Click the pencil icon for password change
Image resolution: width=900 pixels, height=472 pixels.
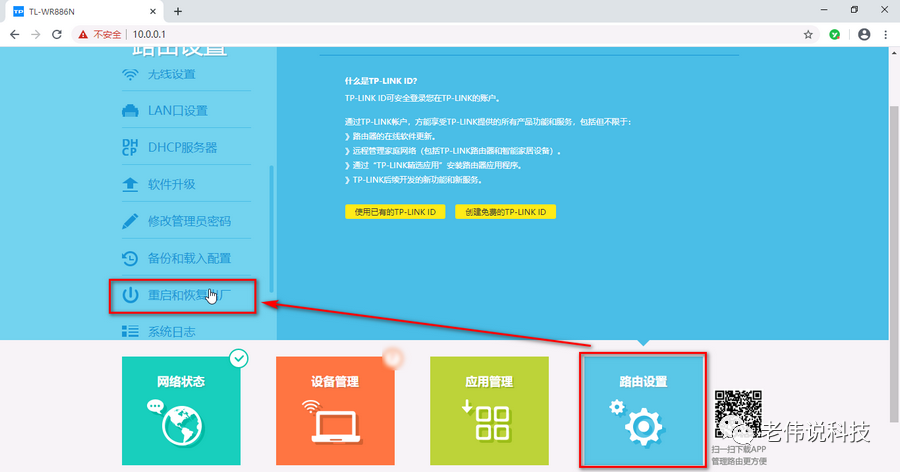pos(130,221)
